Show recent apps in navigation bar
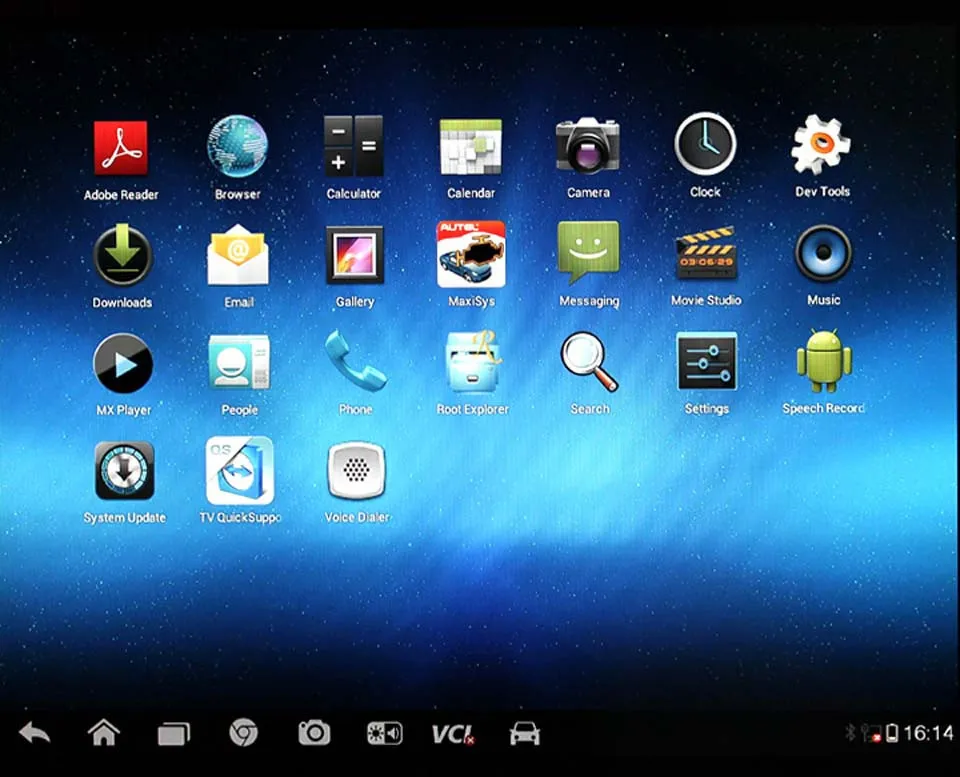 174,734
